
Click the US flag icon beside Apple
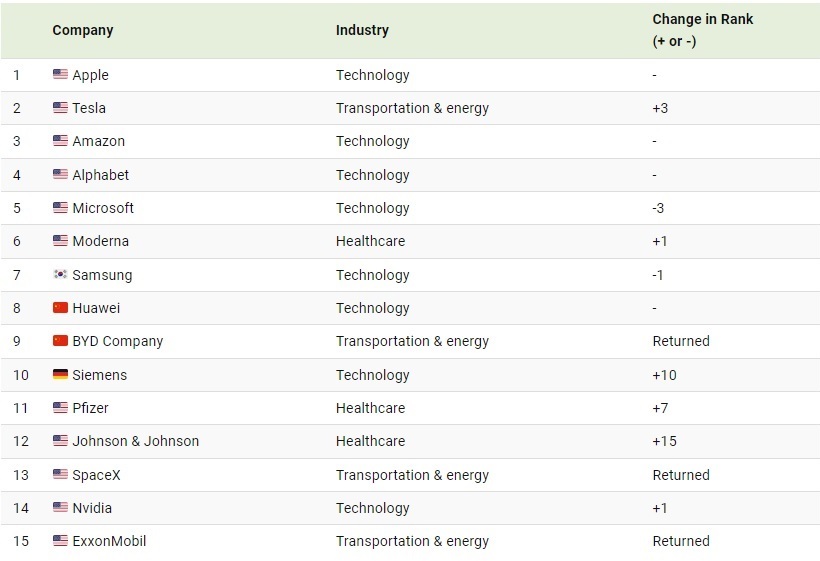point(60,74)
